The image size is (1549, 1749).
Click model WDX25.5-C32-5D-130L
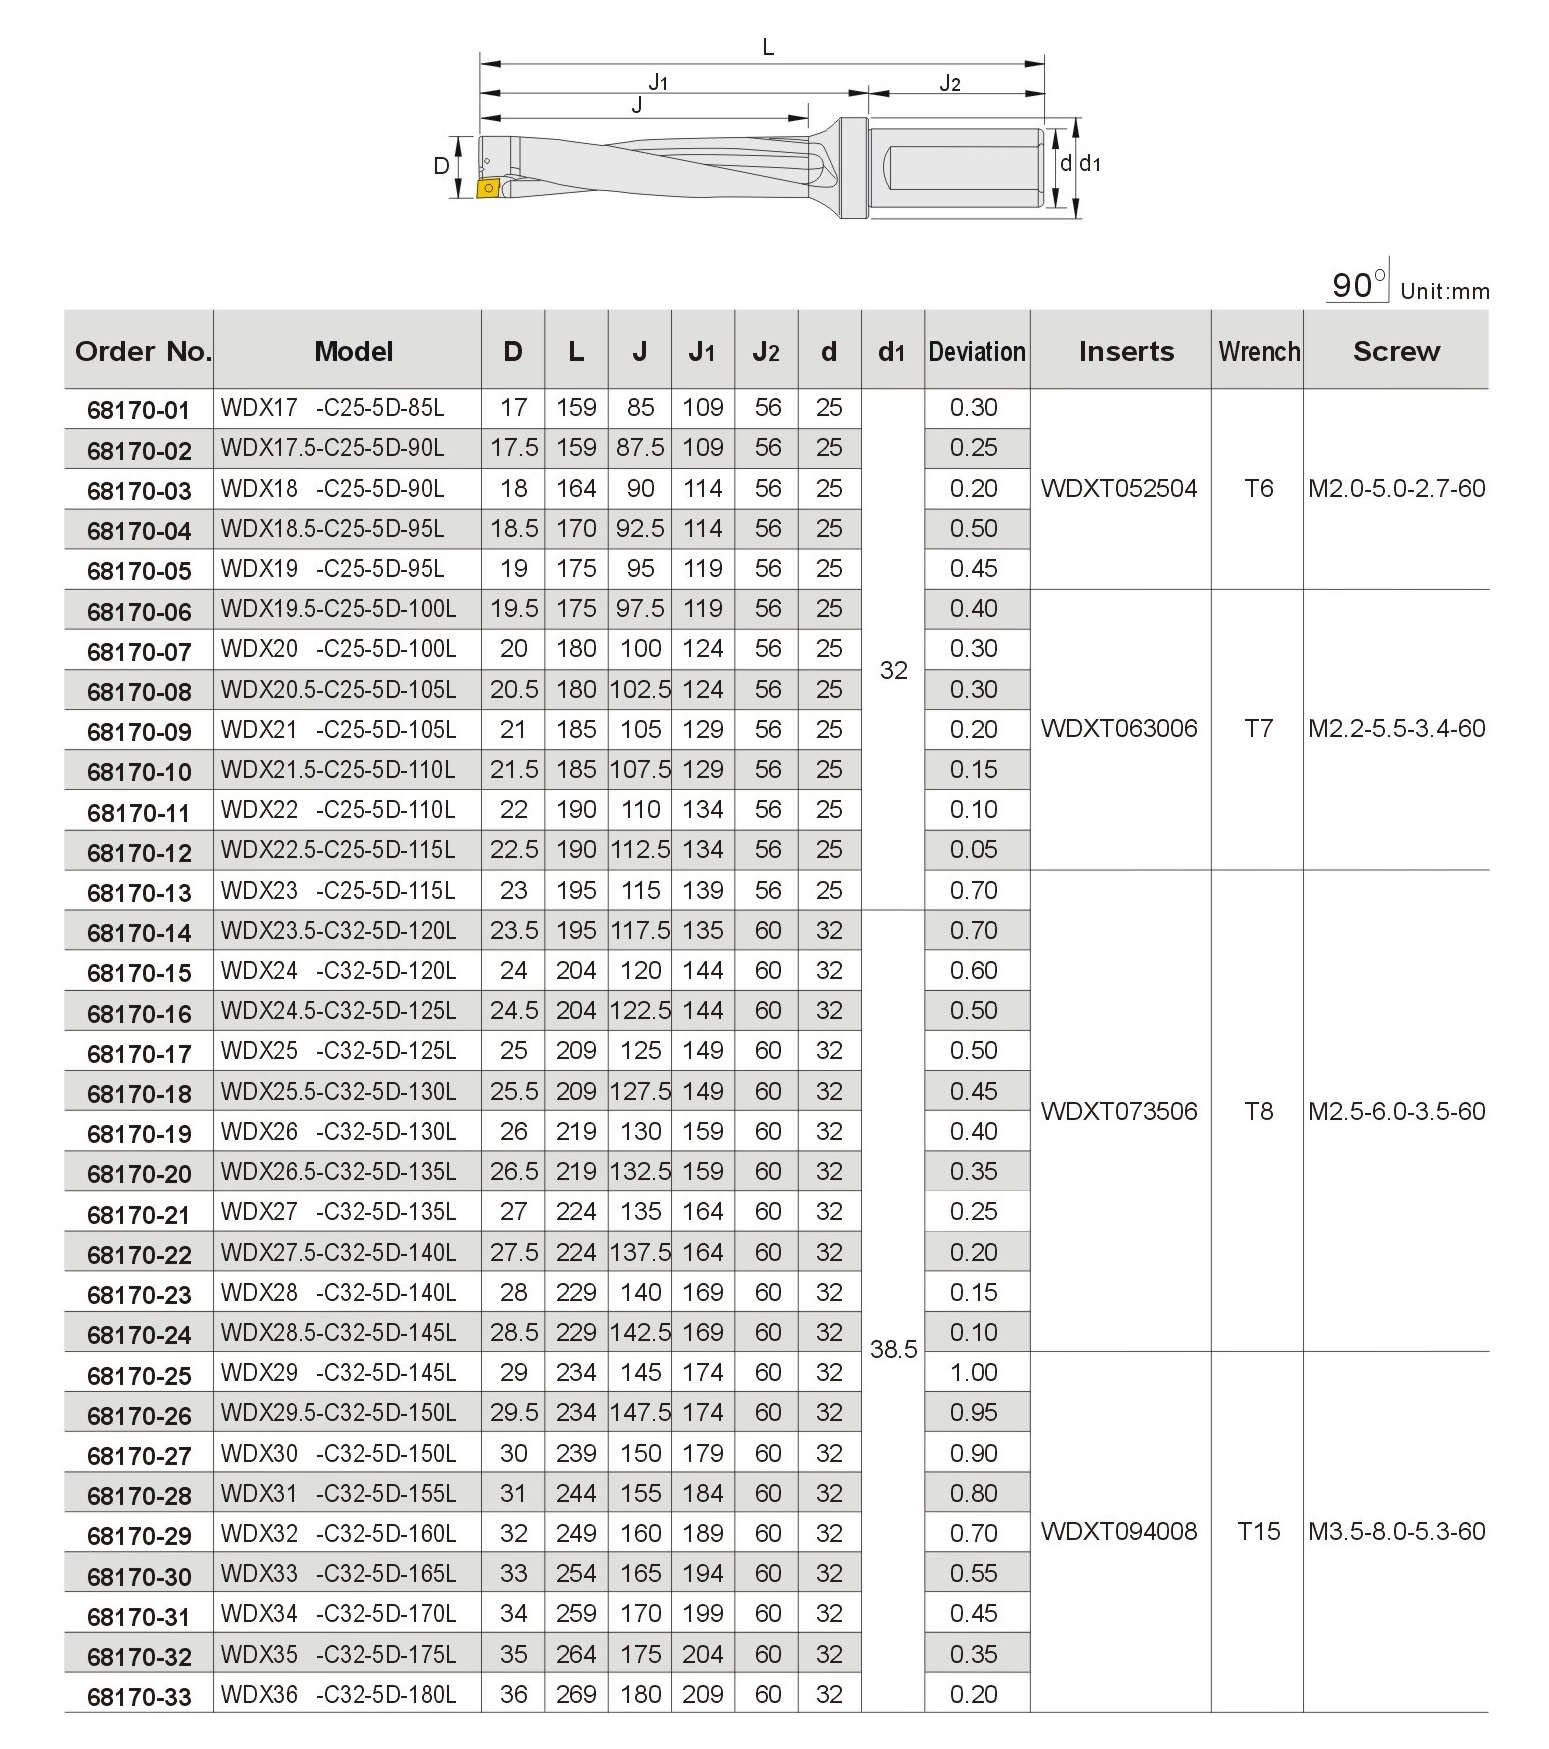click(338, 1091)
